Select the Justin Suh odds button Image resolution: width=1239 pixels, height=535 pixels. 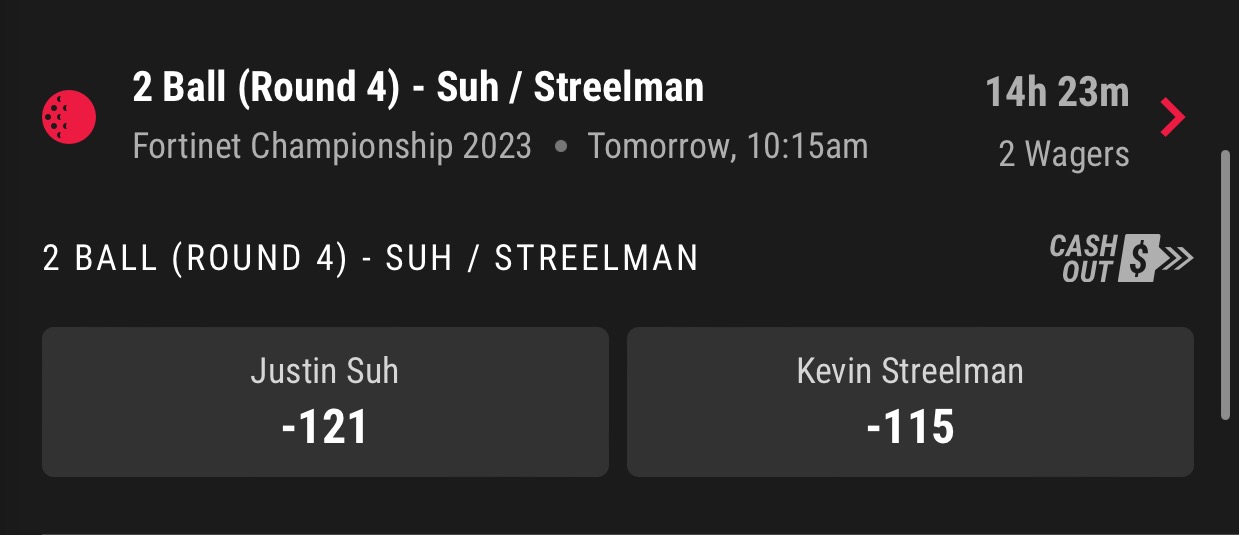325,402
